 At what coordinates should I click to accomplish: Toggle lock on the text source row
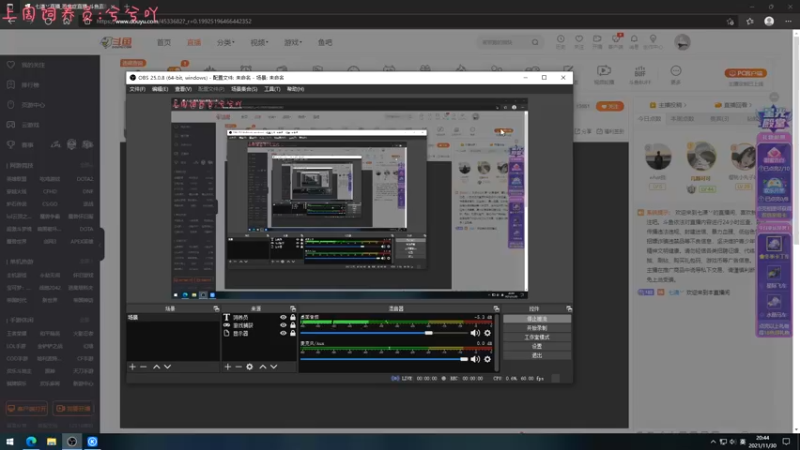pyautogui.click(x=293, y=317)
